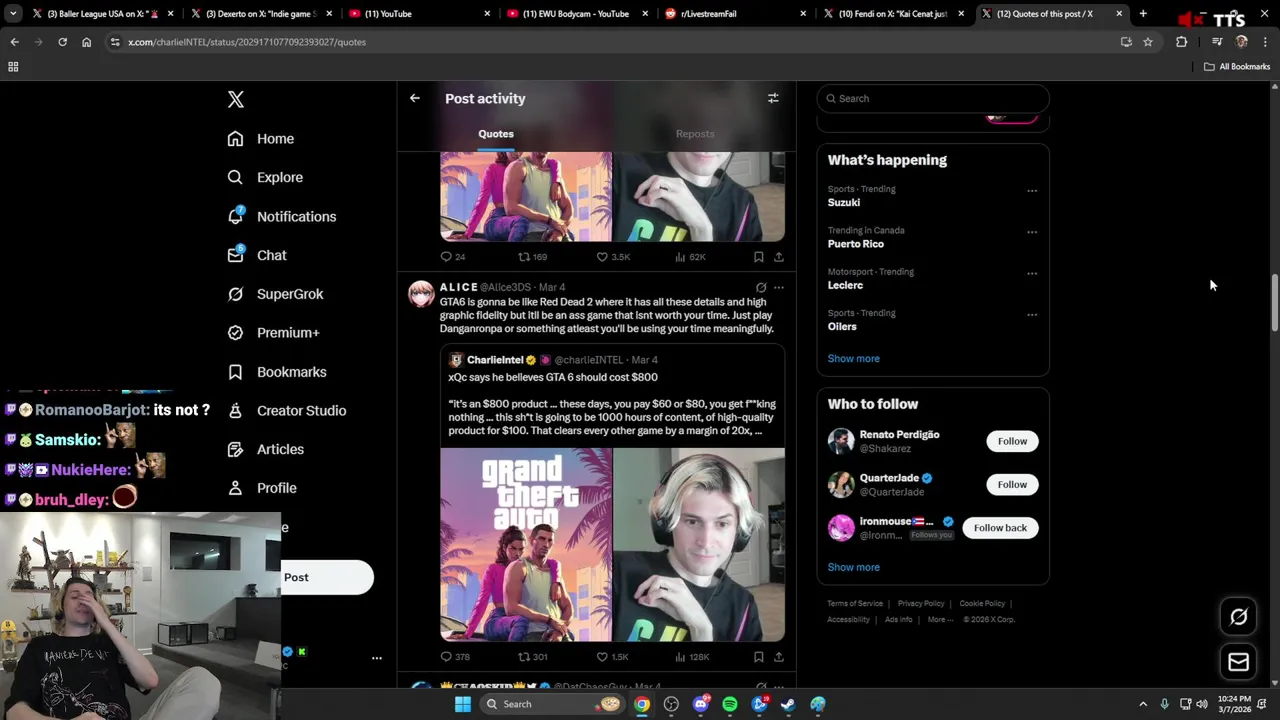The height and width of the screenshot is (720, 1280).
Task: Reload the page in the browser
Action: [62, 42]
